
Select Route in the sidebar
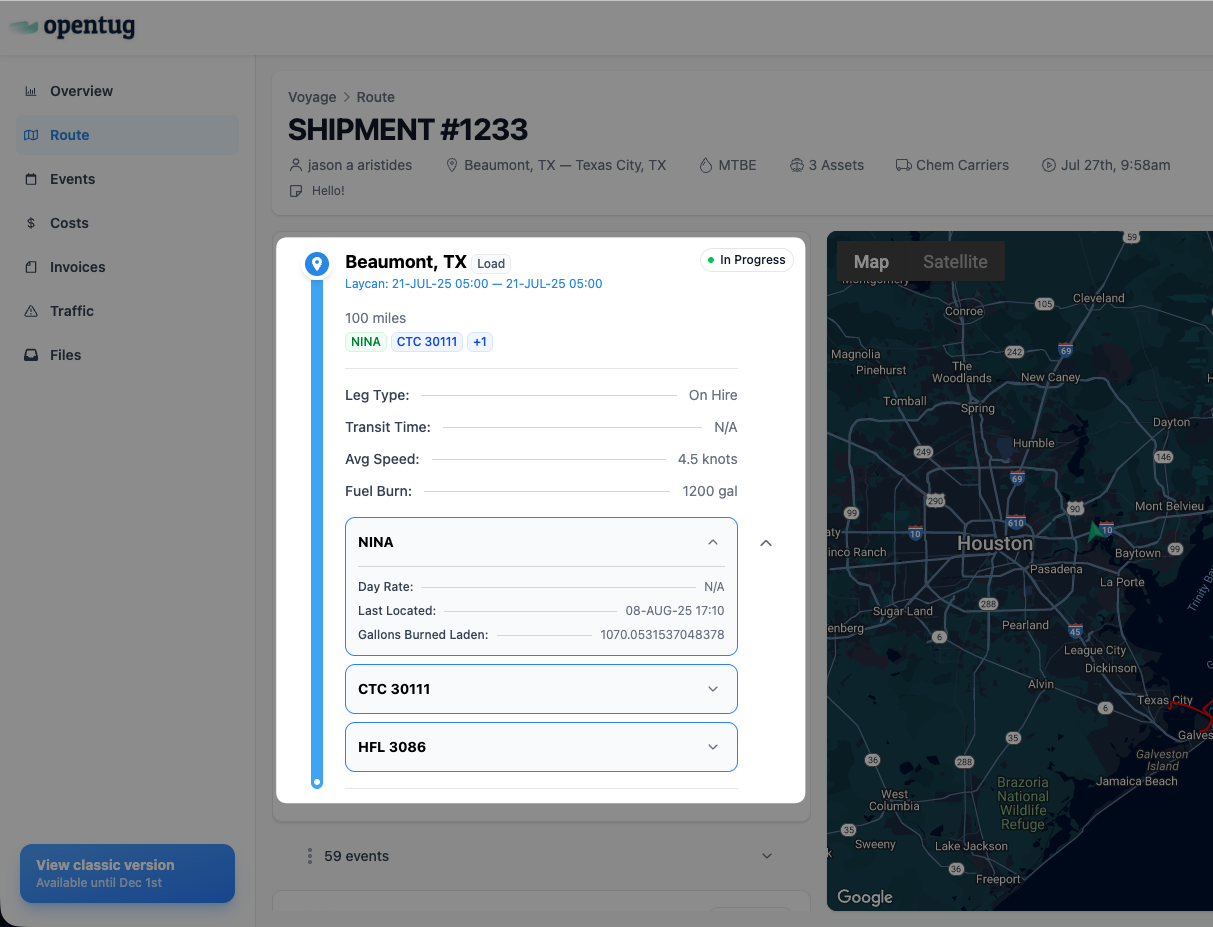tap(127, 135)
